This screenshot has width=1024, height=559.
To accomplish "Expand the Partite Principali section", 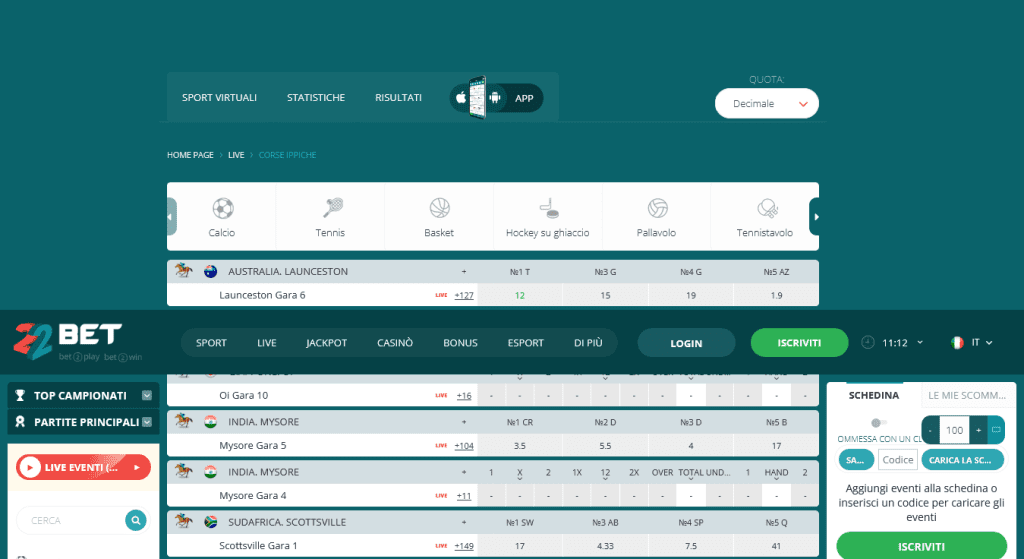I will coord(147,422).
